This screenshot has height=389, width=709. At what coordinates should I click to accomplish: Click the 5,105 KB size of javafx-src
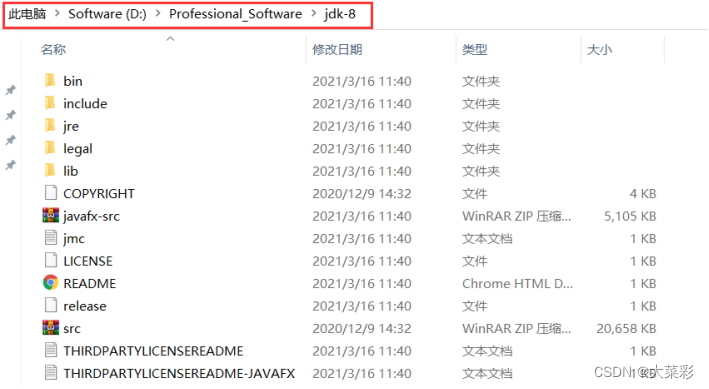click(x=630, y=216)
